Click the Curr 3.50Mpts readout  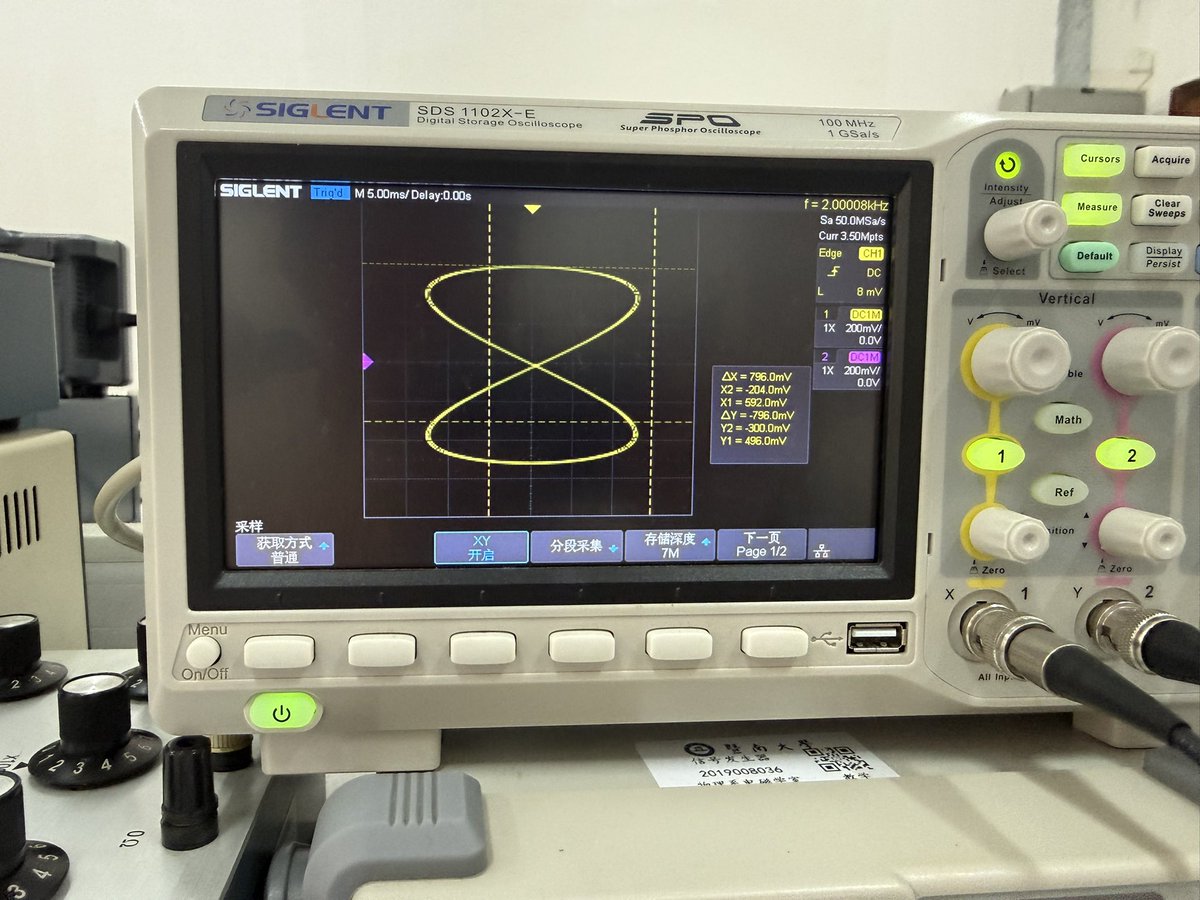coord(852,236)
